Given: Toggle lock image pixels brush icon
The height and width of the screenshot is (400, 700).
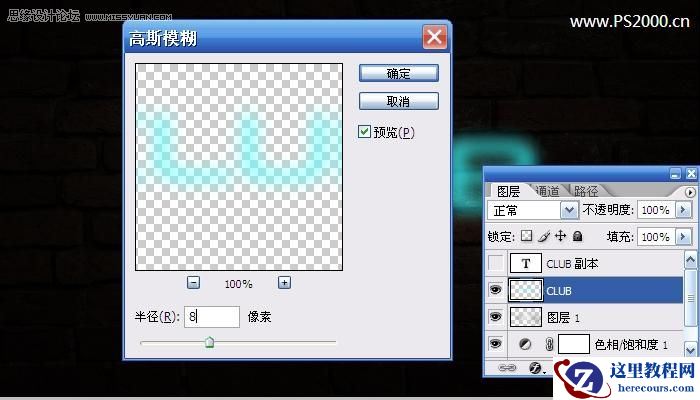Looking at the screenshot, I should pos(544,236).
